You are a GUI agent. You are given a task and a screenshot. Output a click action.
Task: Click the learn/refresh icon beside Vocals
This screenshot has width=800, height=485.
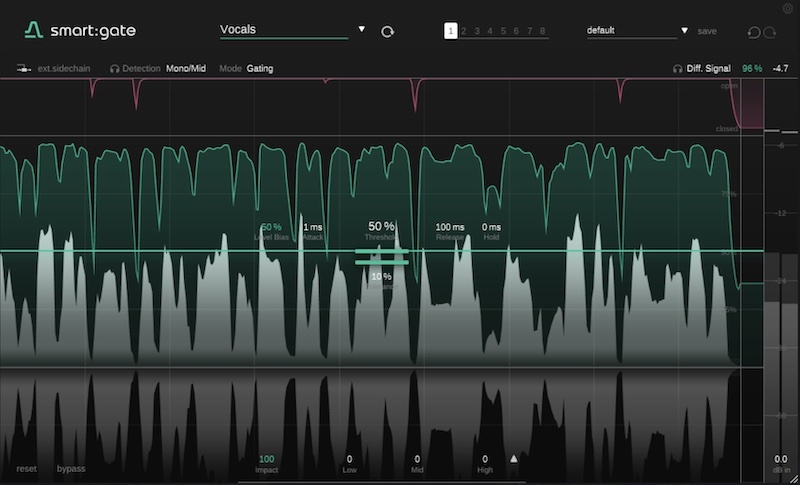[x=388, y=32]
